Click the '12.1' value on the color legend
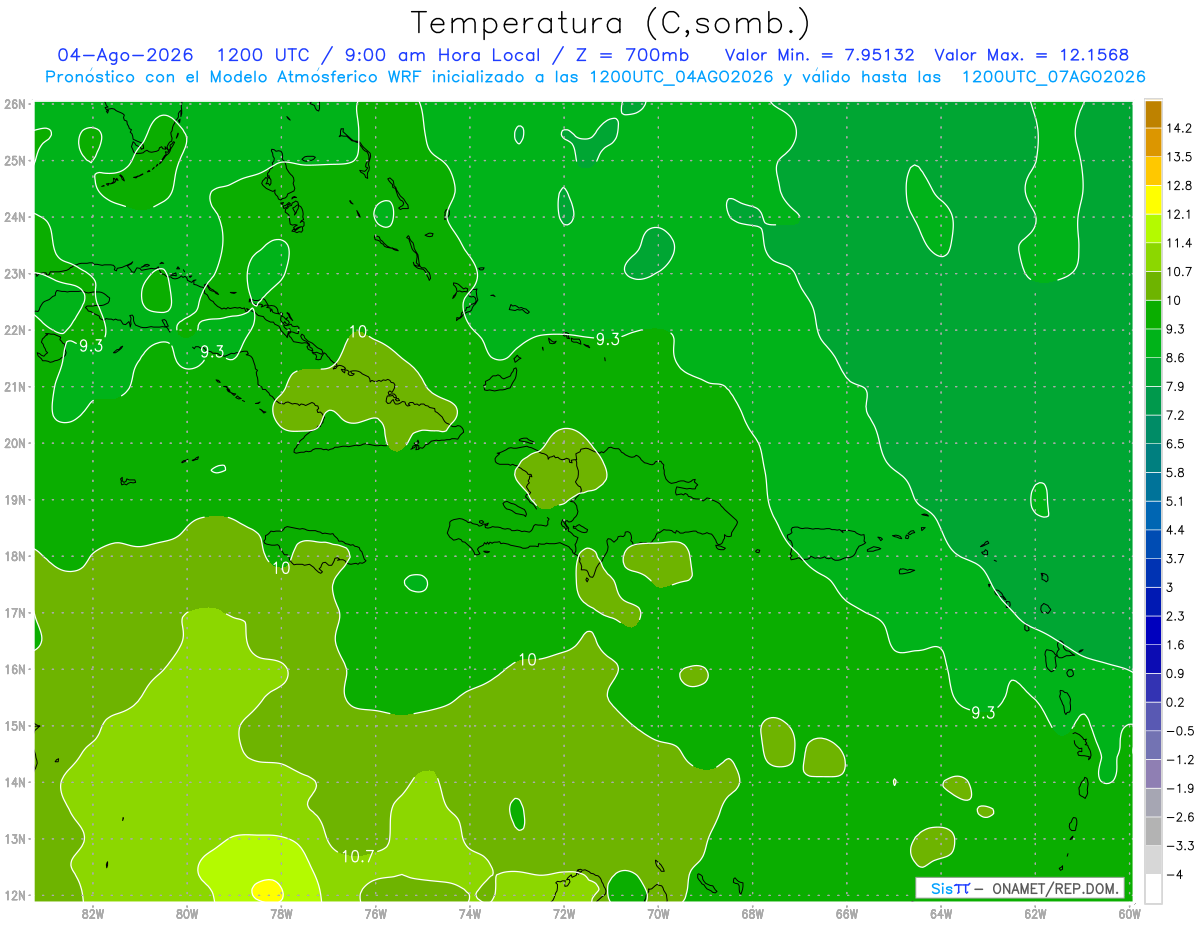 1178,215
